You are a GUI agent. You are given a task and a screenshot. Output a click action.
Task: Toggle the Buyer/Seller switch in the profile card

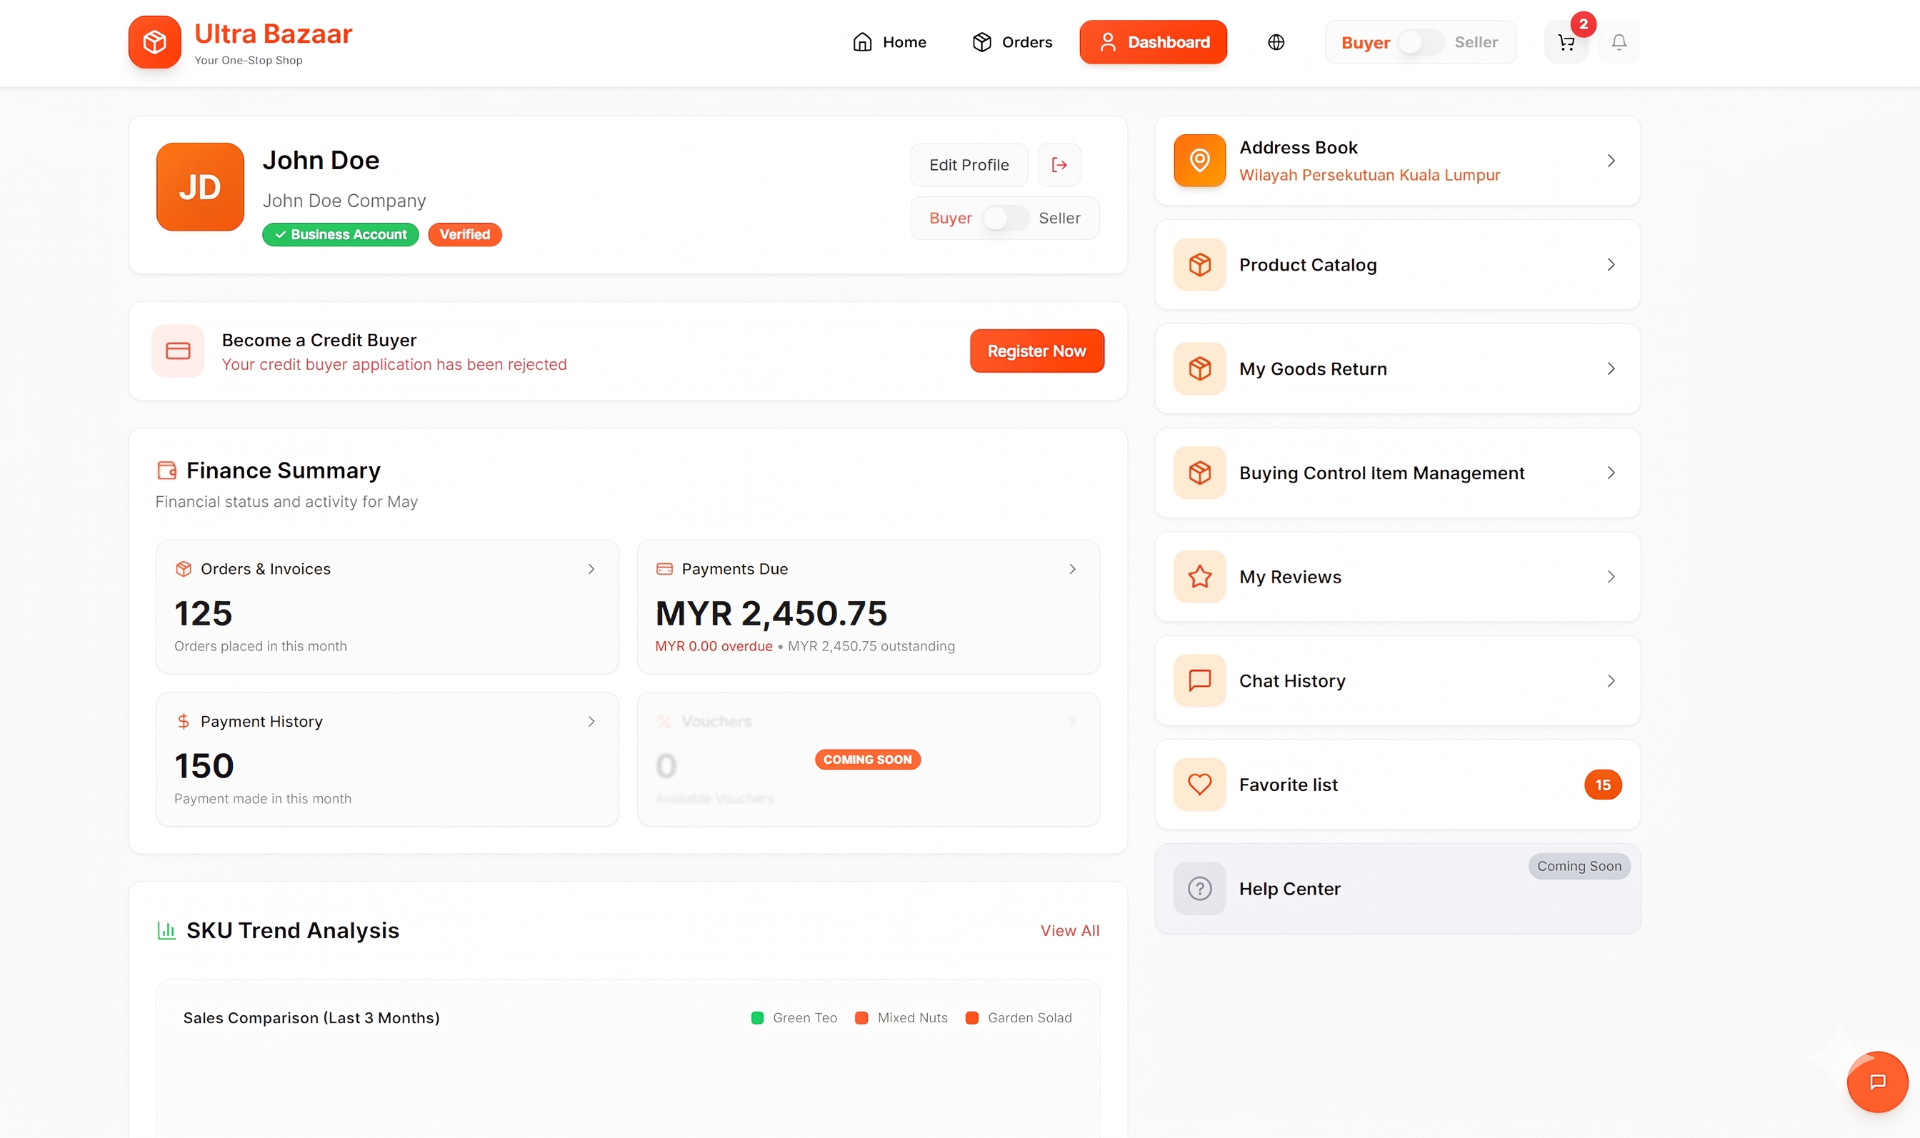1005,218
